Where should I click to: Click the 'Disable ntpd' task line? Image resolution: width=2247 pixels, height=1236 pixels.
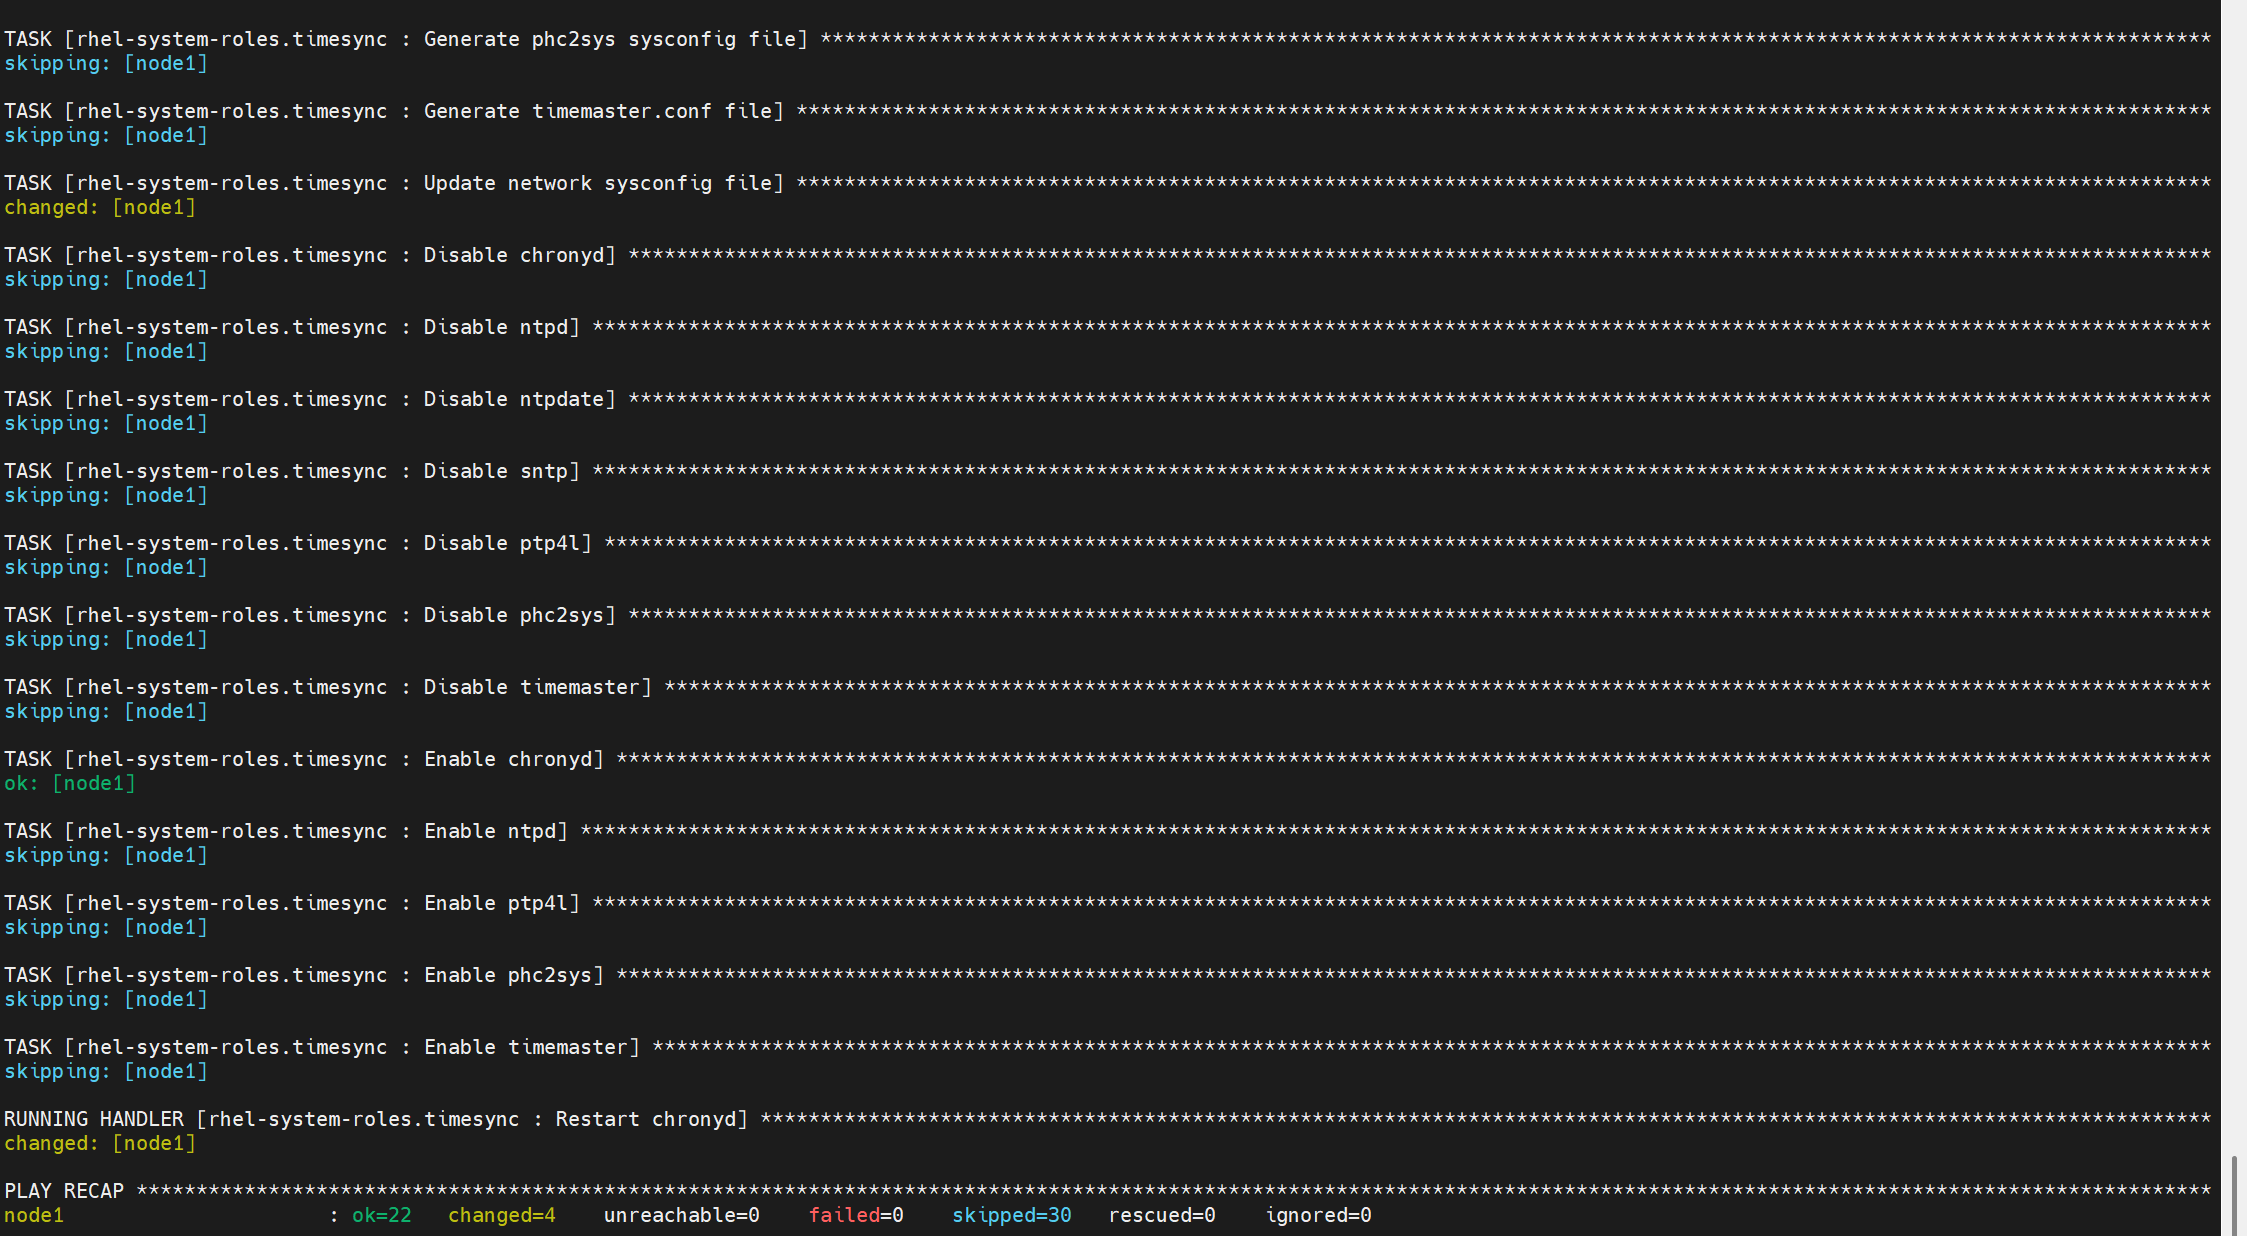click(x=1108, y=327)
